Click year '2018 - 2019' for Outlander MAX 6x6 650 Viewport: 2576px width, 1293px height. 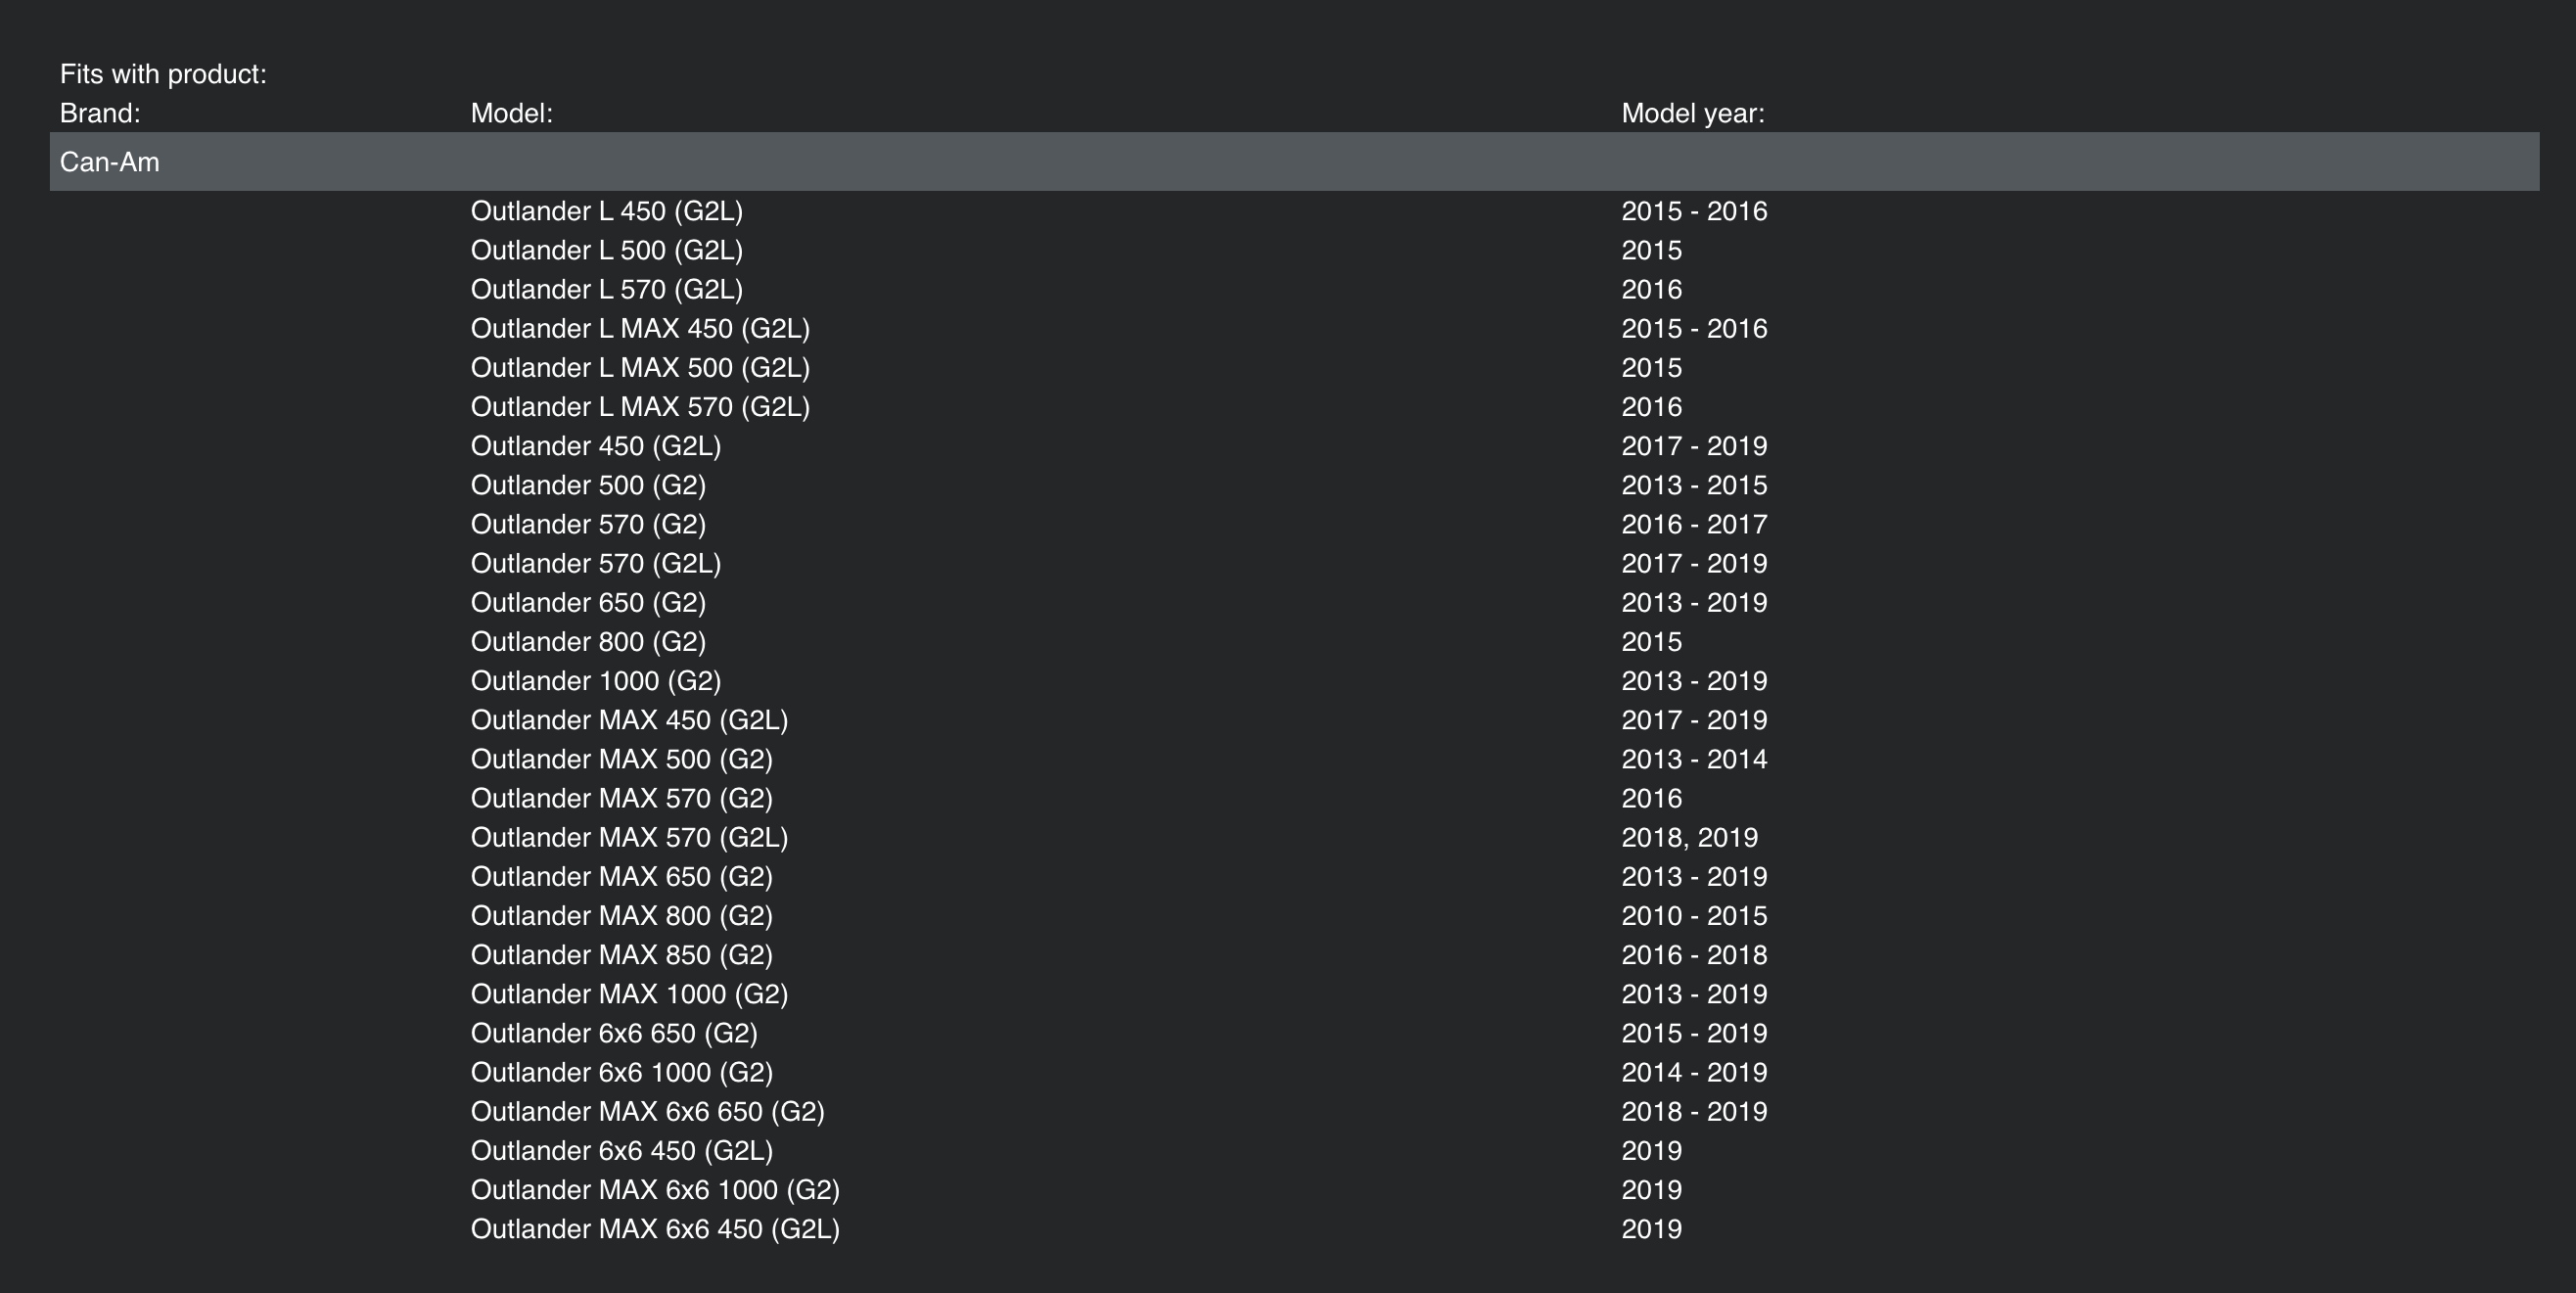tap(1694, 1111)
